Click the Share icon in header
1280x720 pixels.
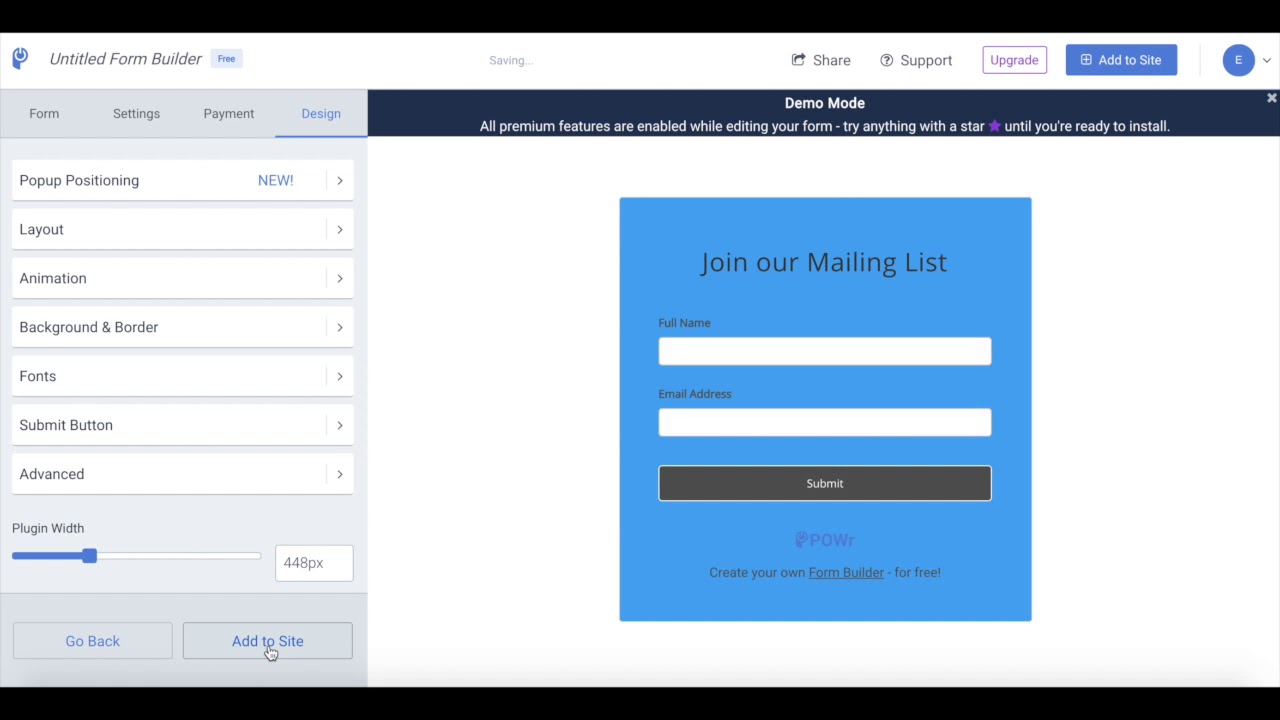[x=798, y=60]
